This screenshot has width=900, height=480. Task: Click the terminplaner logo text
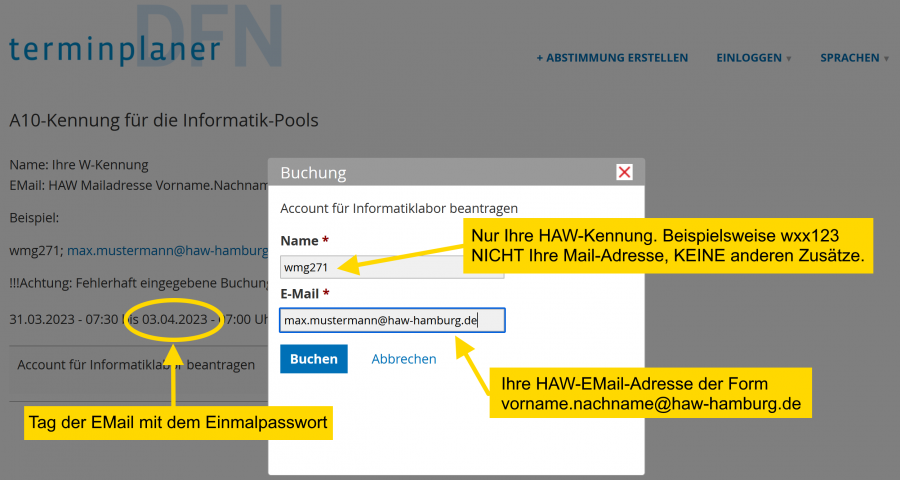(114, 49)
